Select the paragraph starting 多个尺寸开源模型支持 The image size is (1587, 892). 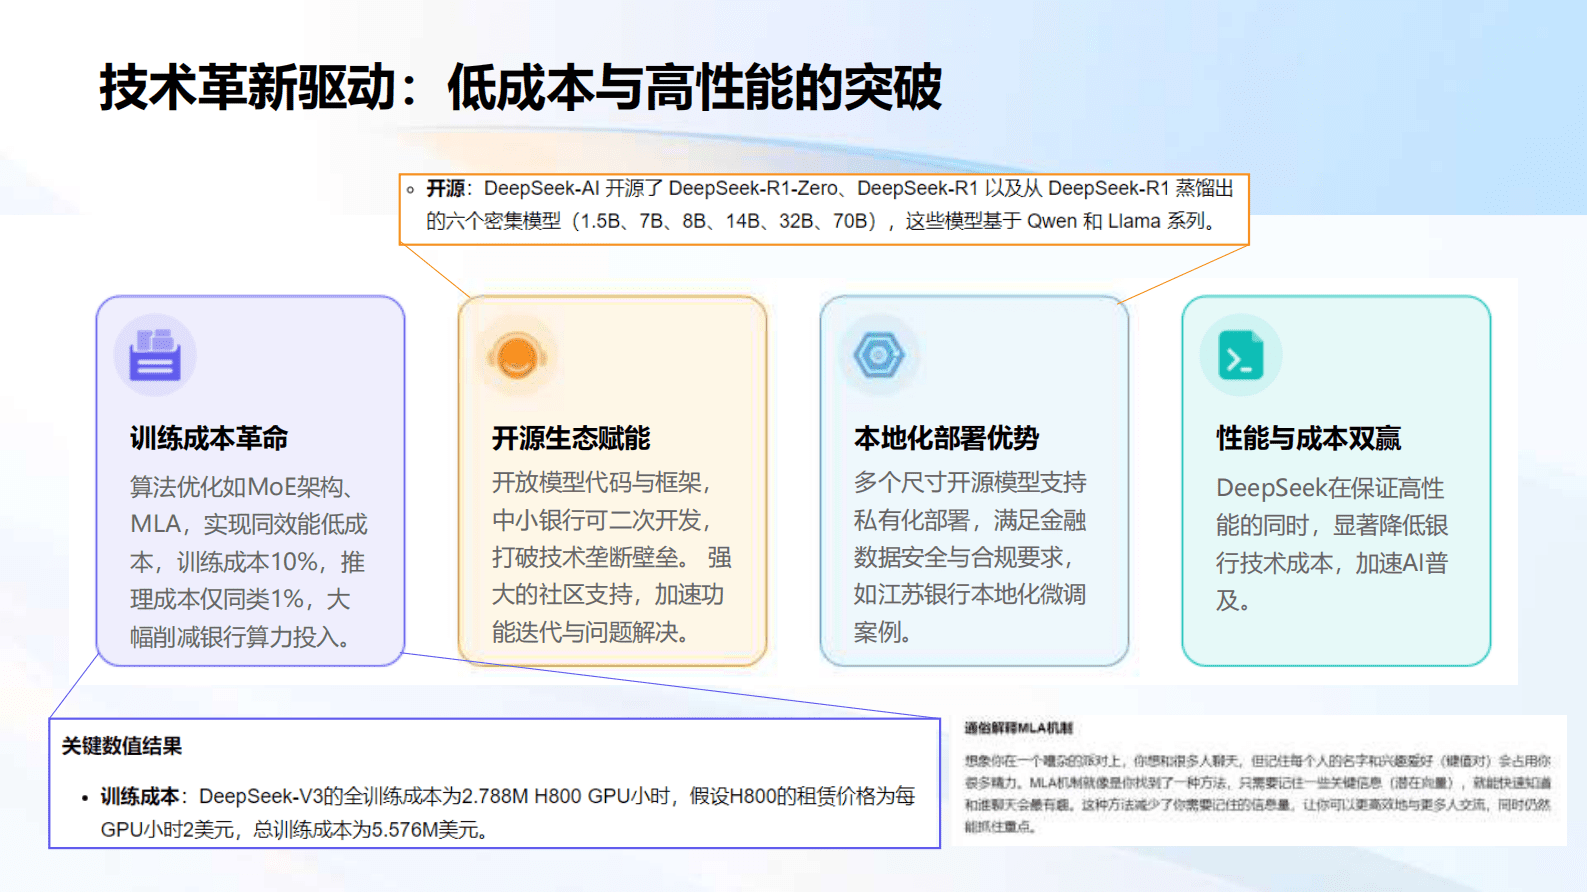pos(970,557)
